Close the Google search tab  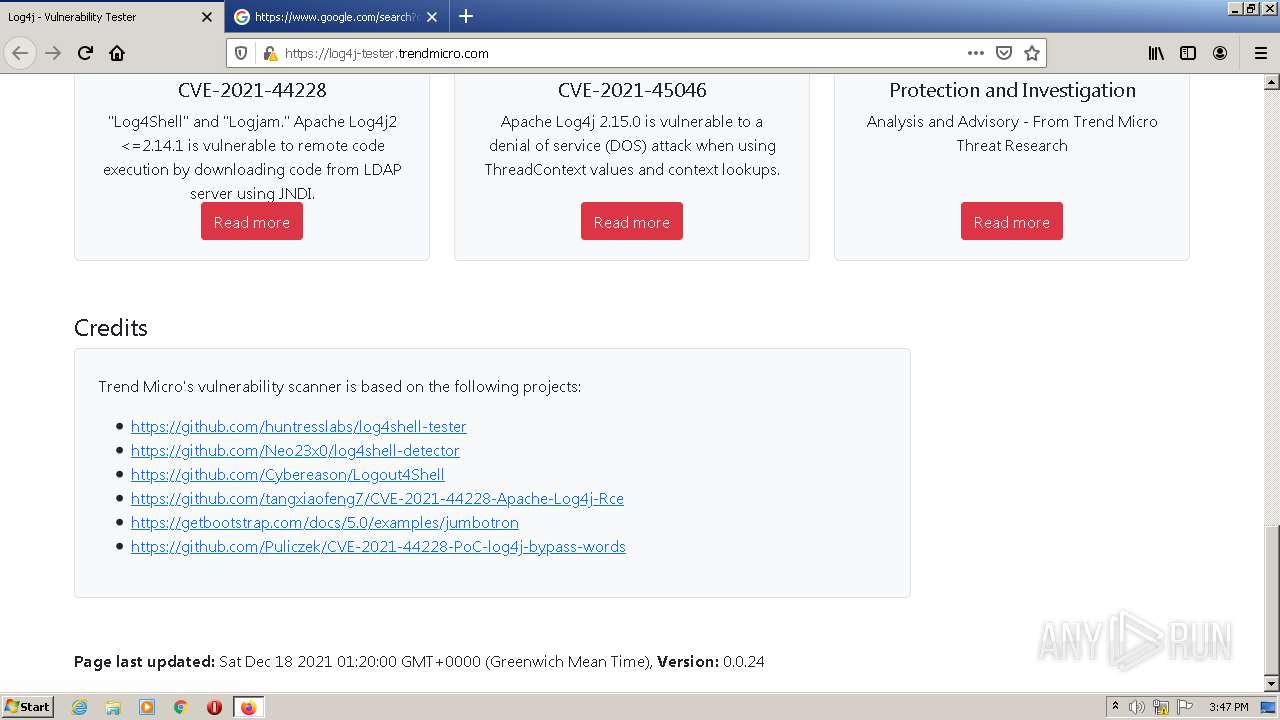click(432, 17)
